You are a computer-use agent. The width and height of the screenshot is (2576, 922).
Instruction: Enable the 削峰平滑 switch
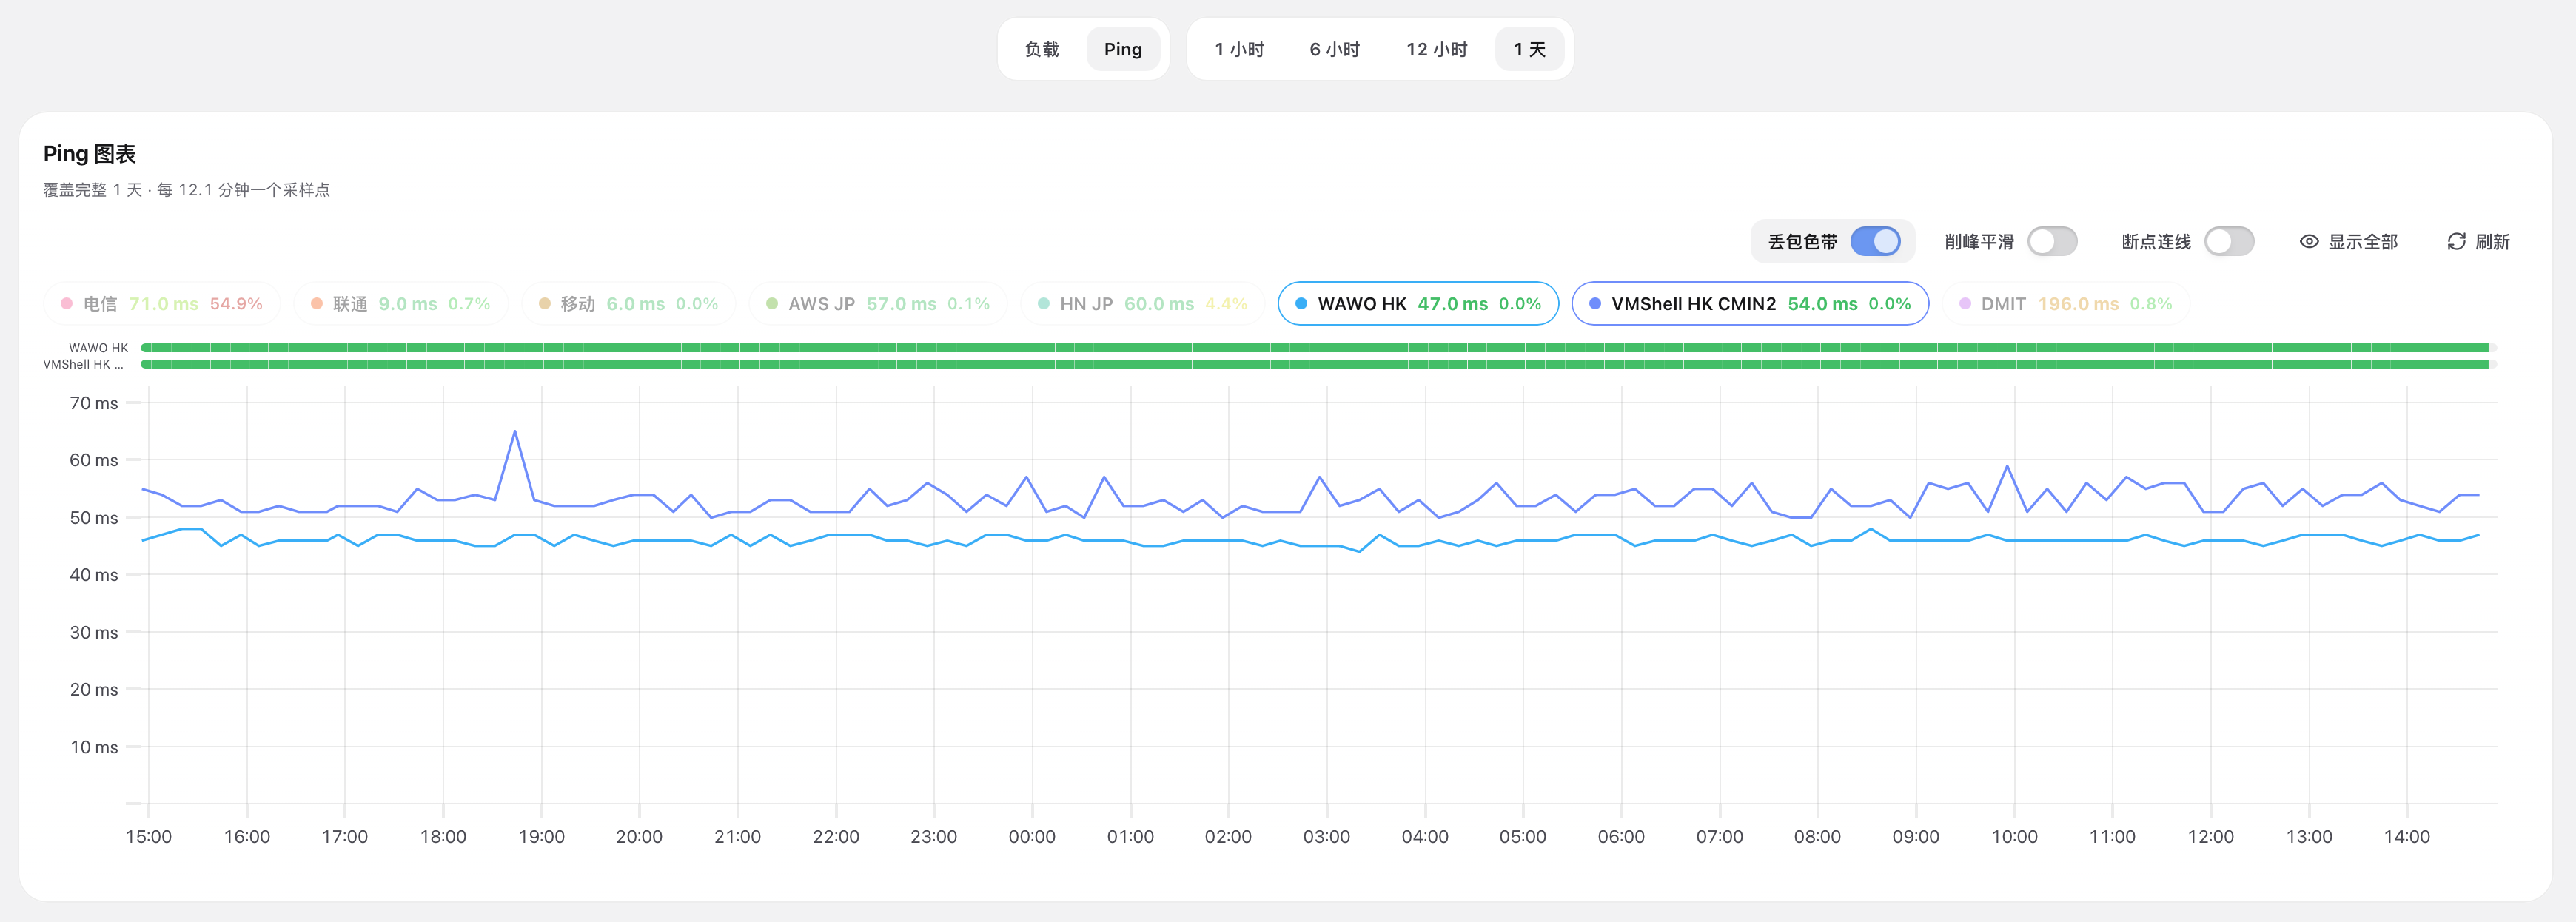tap(2052, 242)
